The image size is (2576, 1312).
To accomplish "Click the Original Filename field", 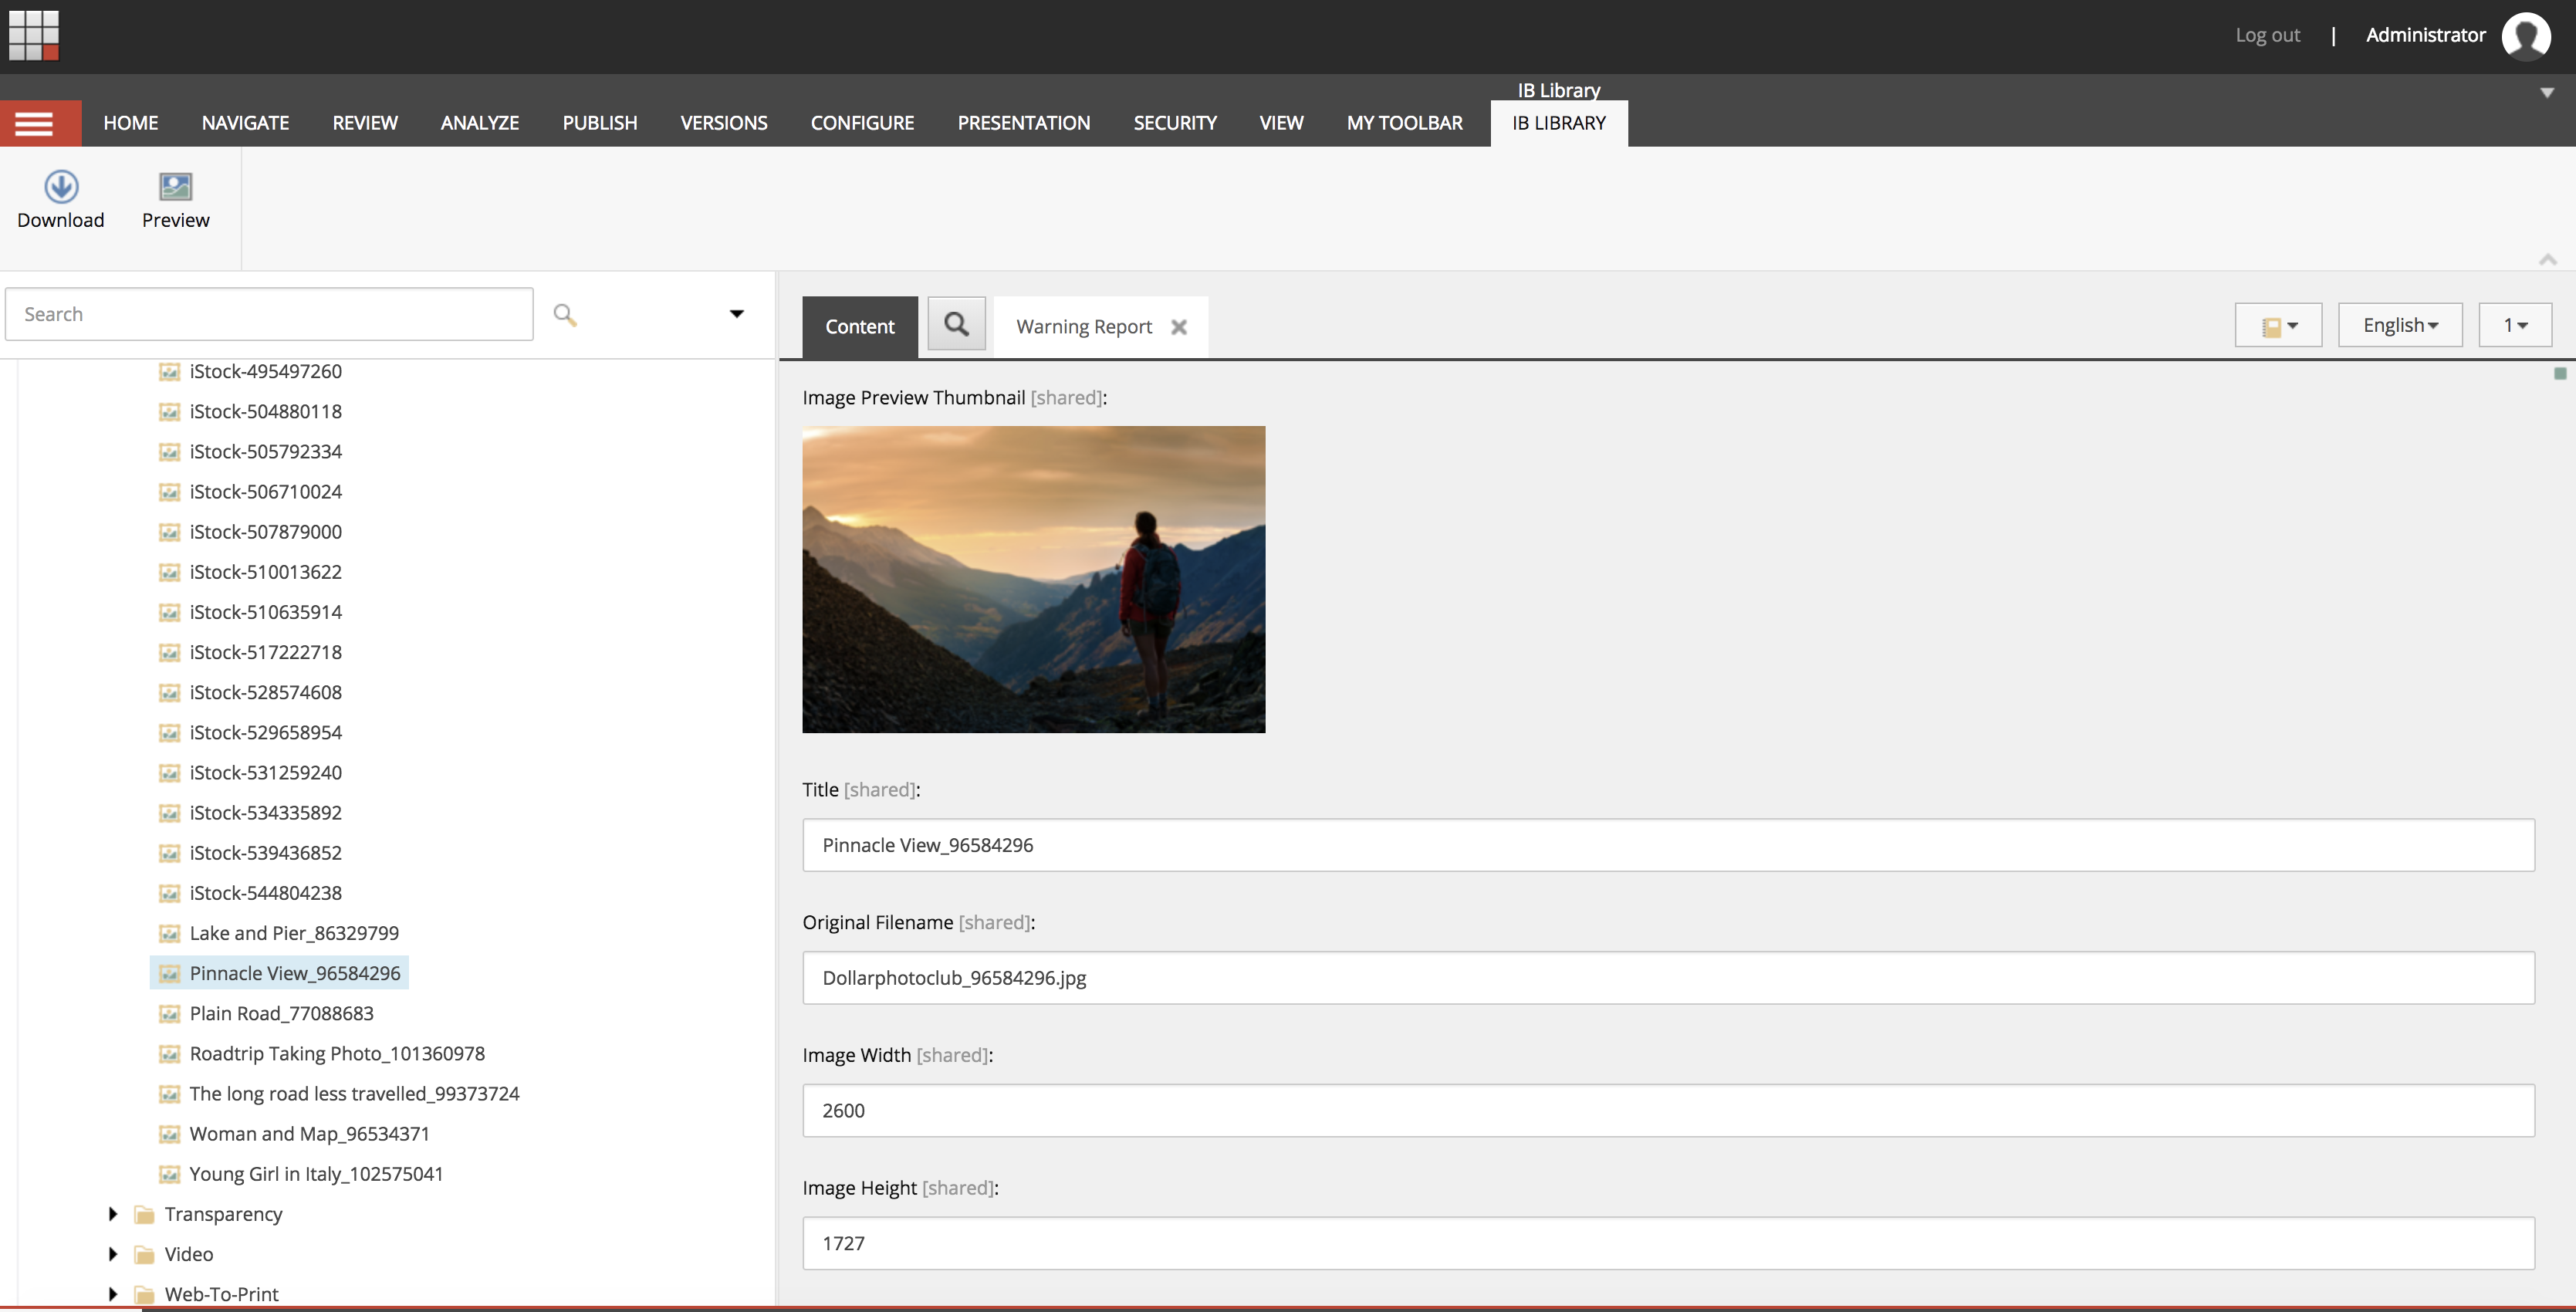I will (x=1668, y=978).
